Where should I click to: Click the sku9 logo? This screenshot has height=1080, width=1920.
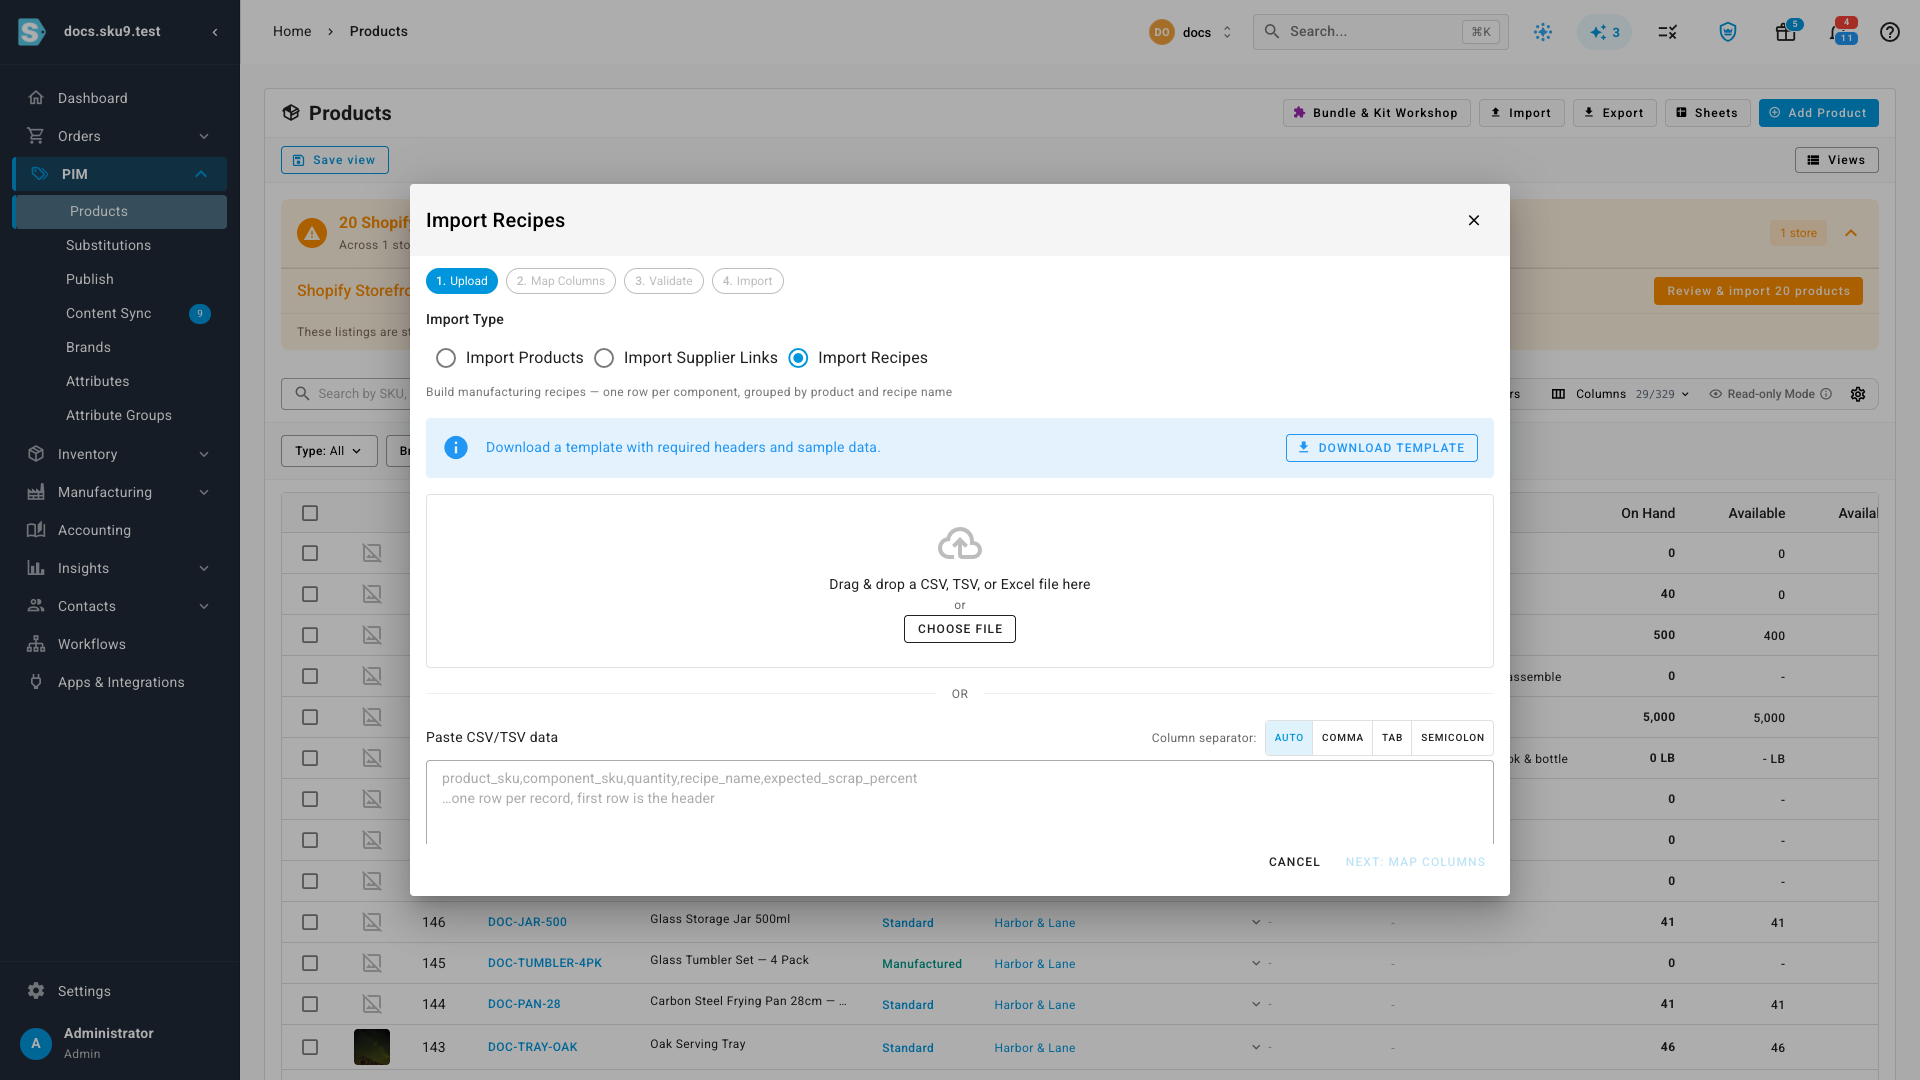[x=32, y=32]
